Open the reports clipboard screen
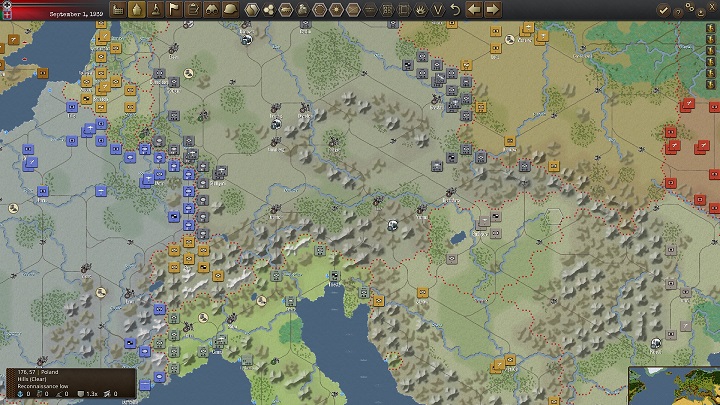This screenshot has height=405, width=720. (193, 10)
